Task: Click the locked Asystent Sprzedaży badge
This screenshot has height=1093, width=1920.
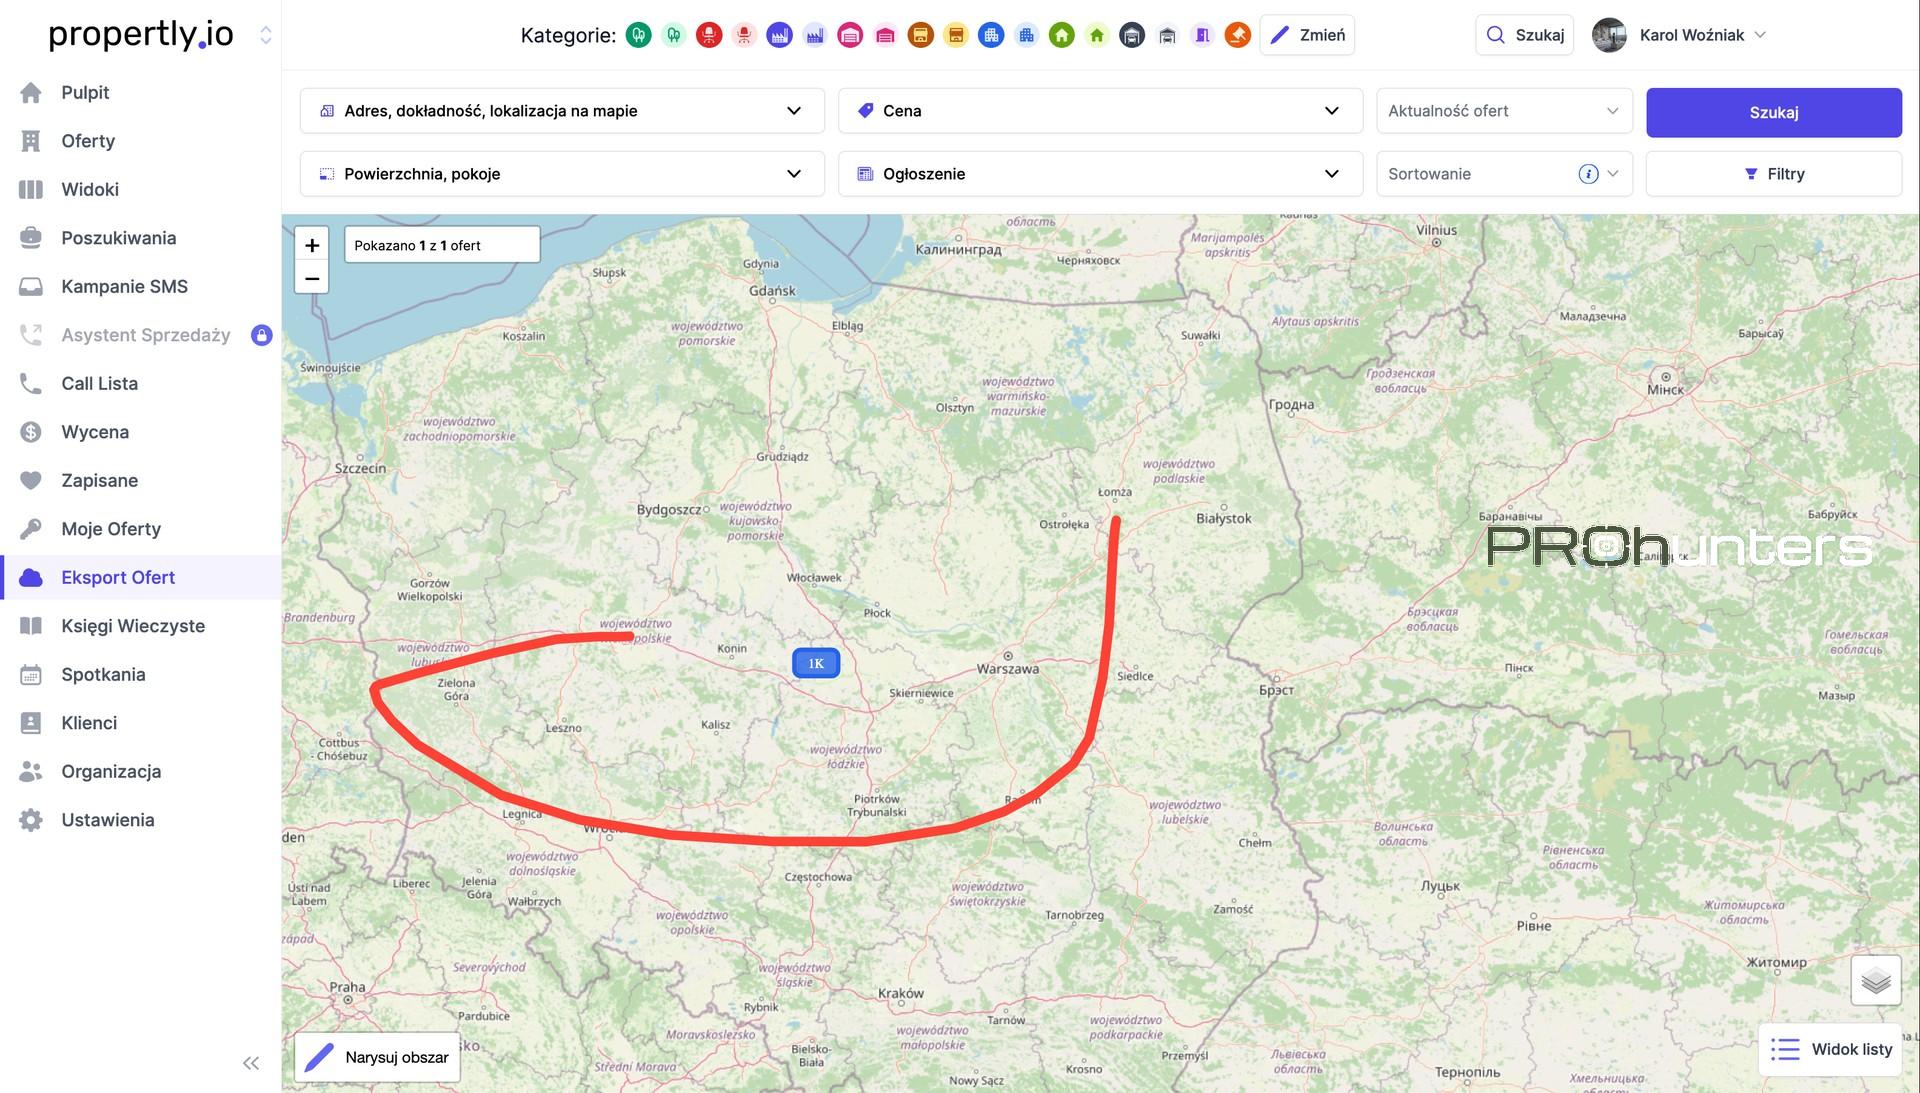Action: pyautogui.click(x=261, y=335)
